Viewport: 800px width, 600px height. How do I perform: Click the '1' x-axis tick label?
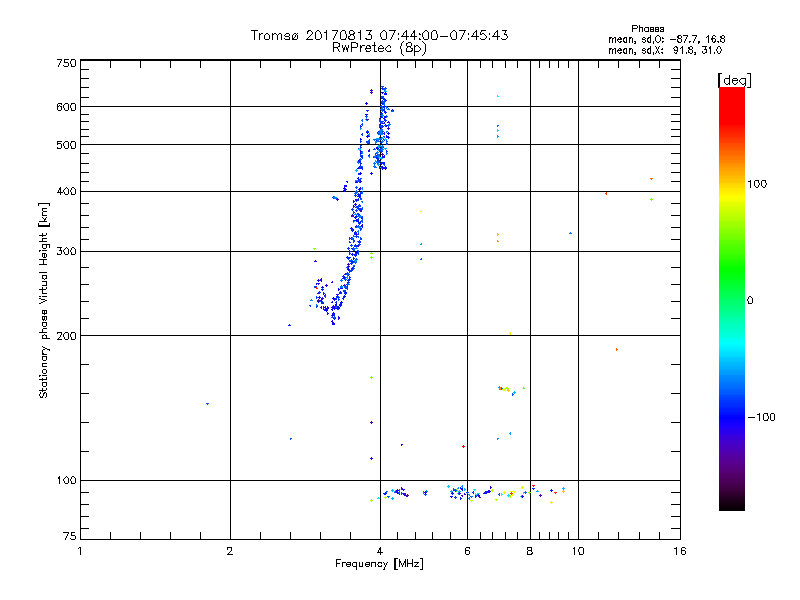[80, 551]
